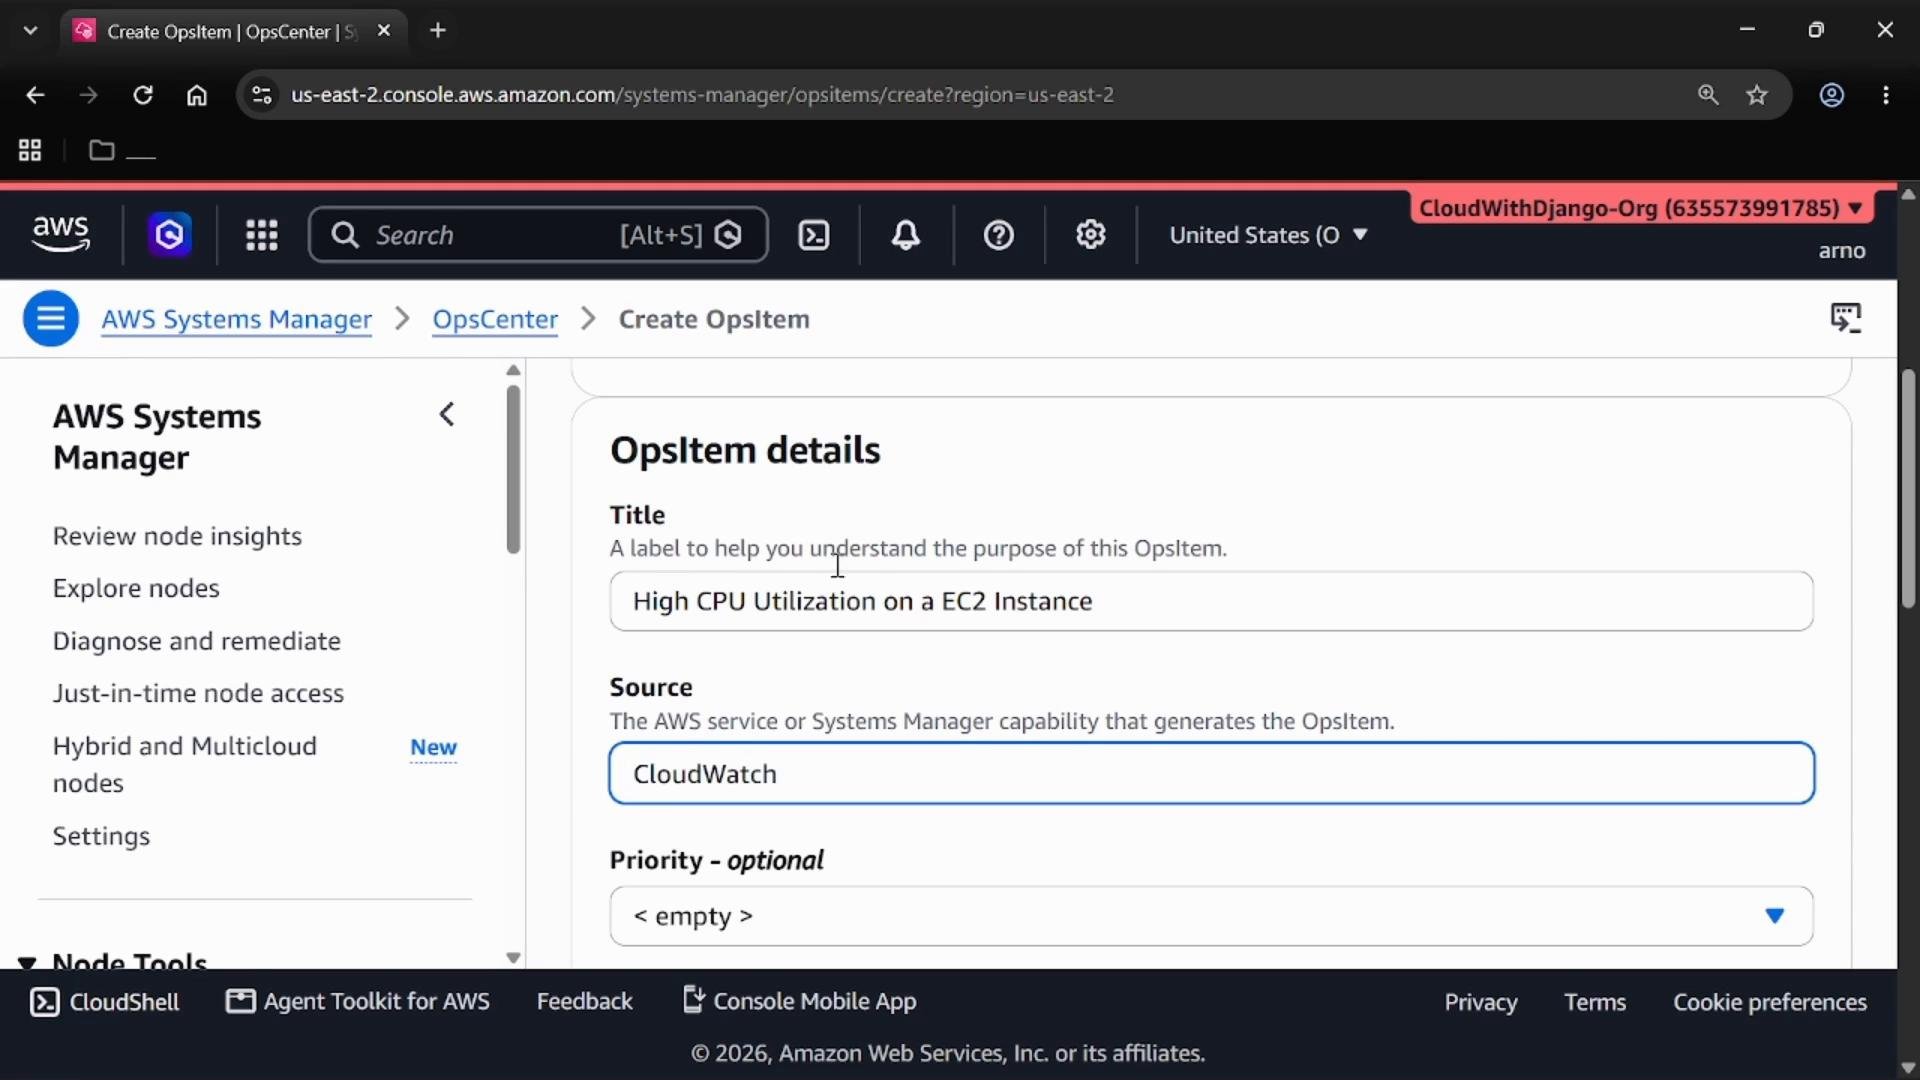Open the console settings gear
The width and height of the screenshot is (1920, 1080).
click(x=1090, y=235)
